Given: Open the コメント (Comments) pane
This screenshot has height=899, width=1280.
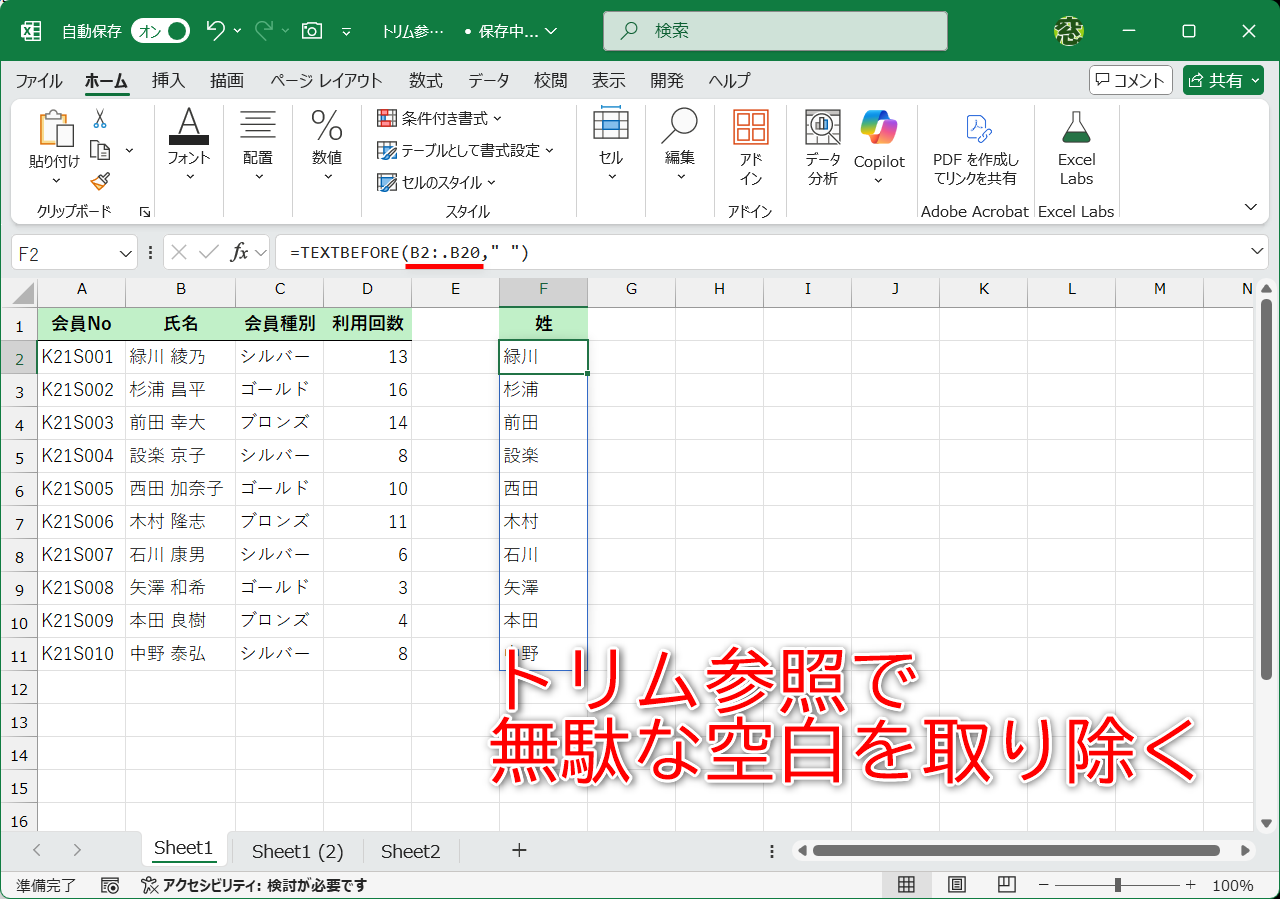Looking at the screenshot, I should [x=1130, y=80].
